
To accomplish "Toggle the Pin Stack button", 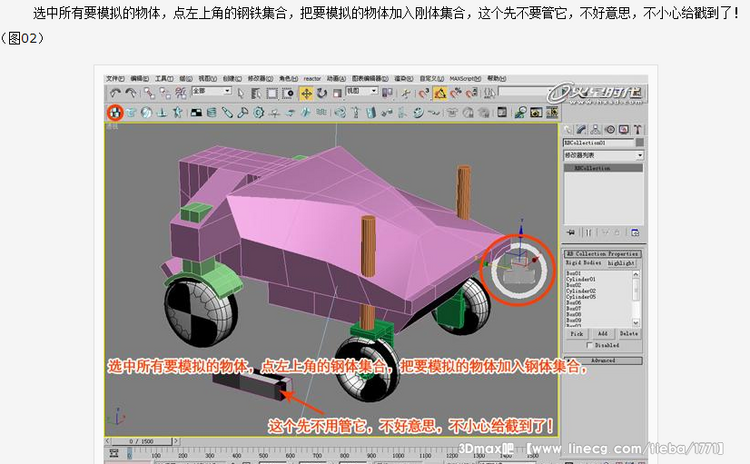I will click(x=571, y=233).
